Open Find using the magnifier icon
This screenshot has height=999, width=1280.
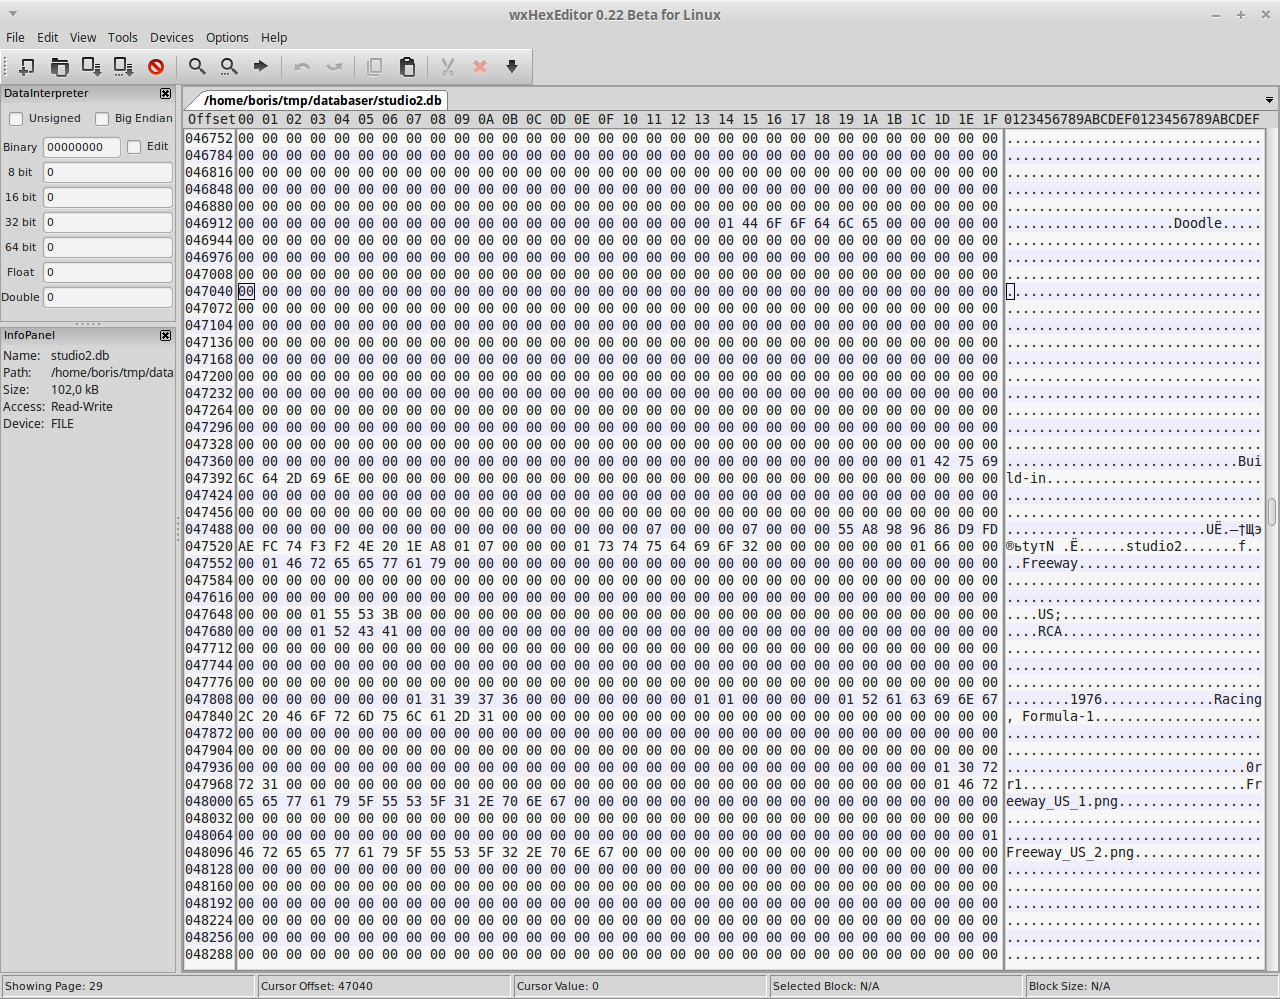[197, 67]
